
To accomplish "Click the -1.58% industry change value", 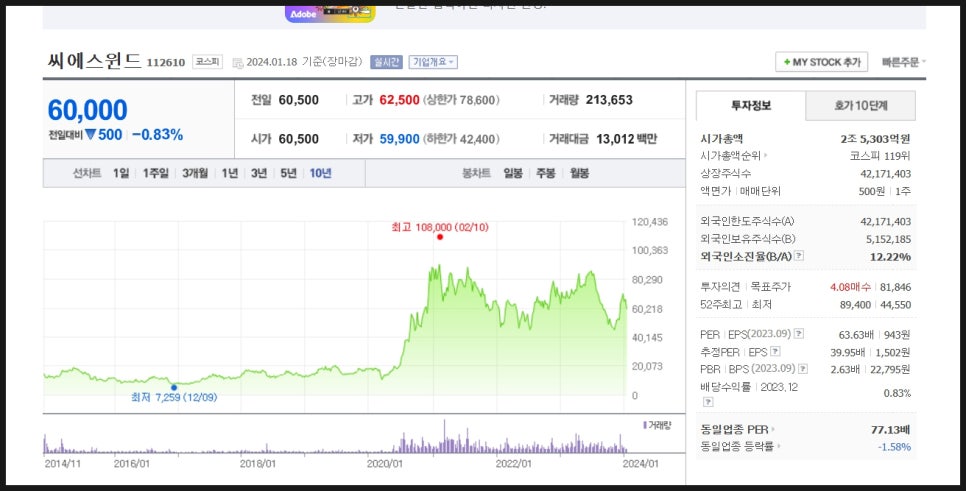I will tap(894, 447).
